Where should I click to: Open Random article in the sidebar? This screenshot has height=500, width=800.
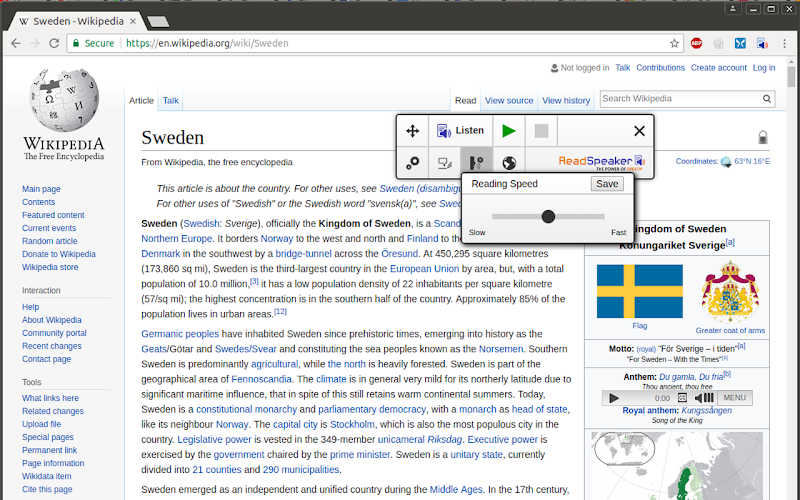coord(49,241)
